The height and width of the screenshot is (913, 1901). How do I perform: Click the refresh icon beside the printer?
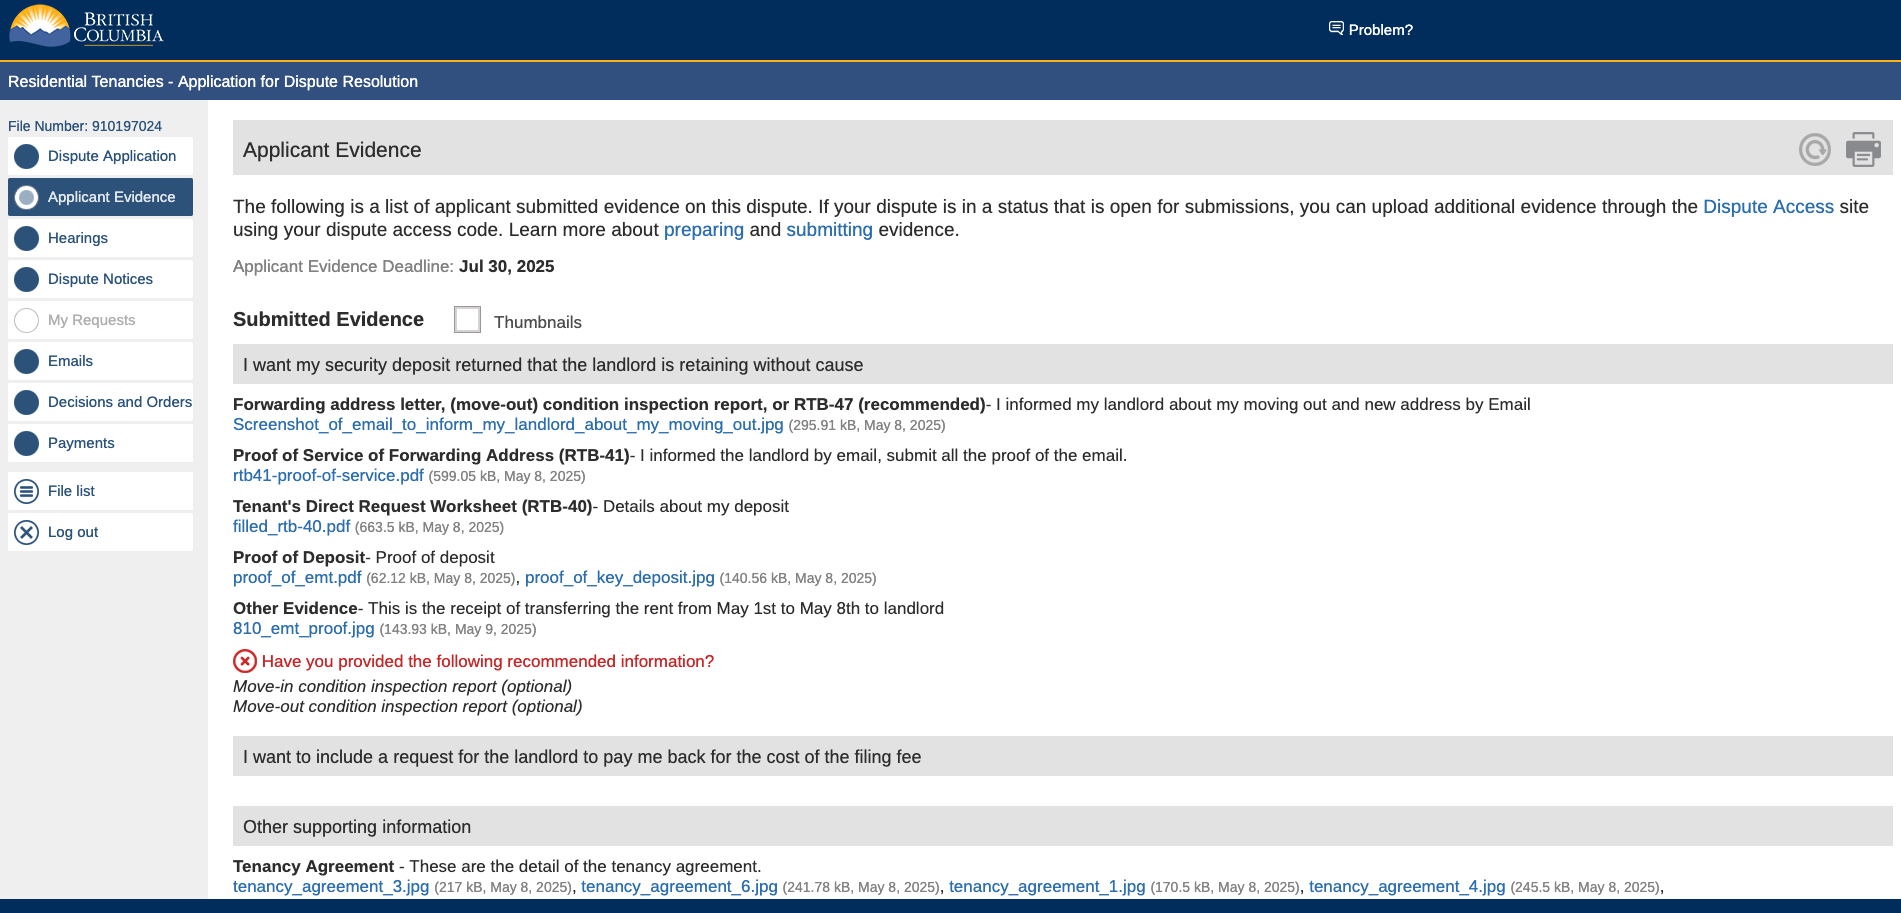click(x=1814, y=150)
